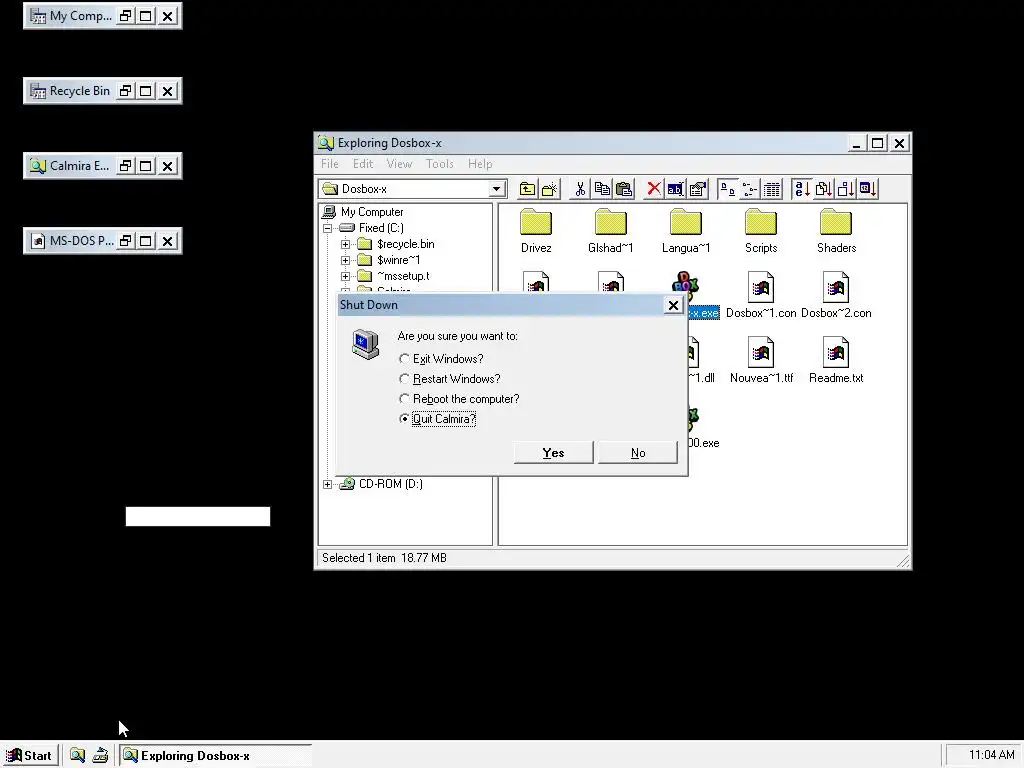This screenshot has height=768, width=1024.
Task: Click the minimized Calmira Explorer title bar
Action: click(72, 166)
